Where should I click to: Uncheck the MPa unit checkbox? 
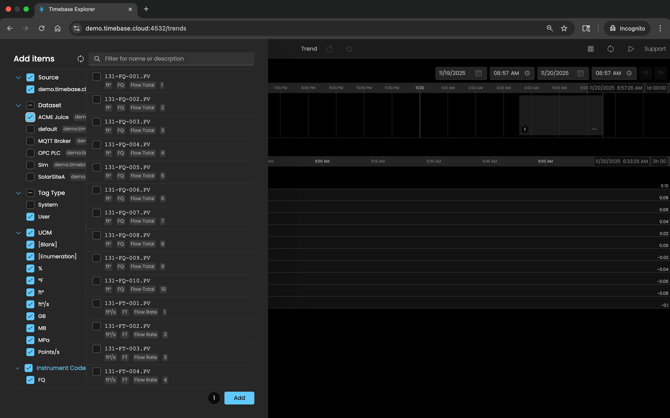pos(30,340)
